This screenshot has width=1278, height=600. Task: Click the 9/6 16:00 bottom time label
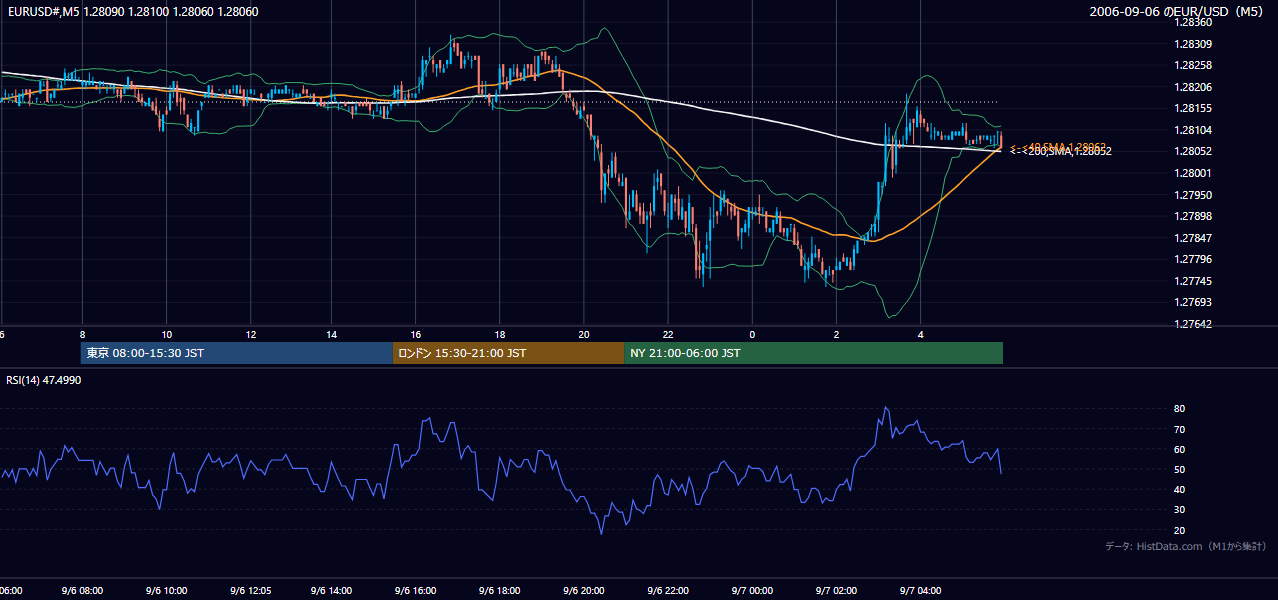click(x=416, y=591)
